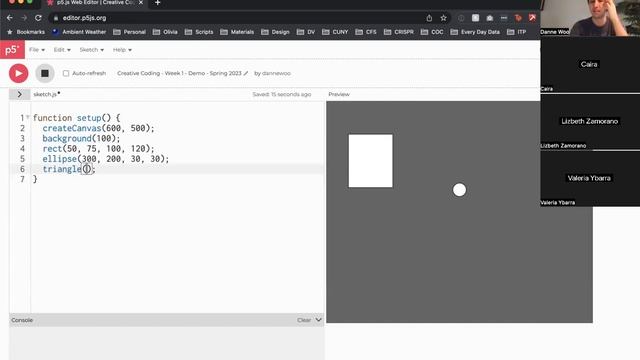Open dannewoo's profile link
The image size is (640, 360).
coord(276,73)
